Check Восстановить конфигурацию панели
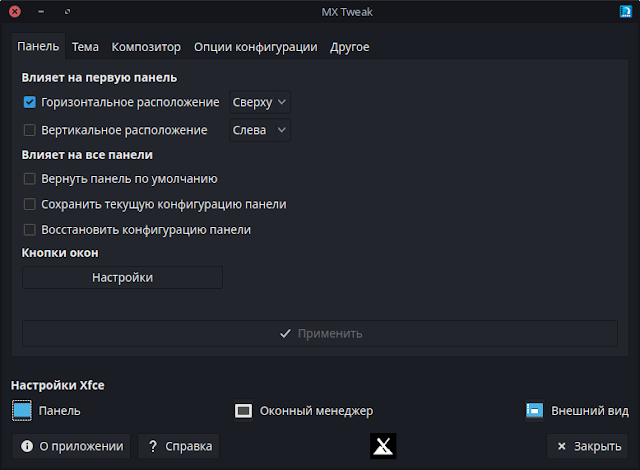This screenshot has height=470, width=640. tap(29, 230)
